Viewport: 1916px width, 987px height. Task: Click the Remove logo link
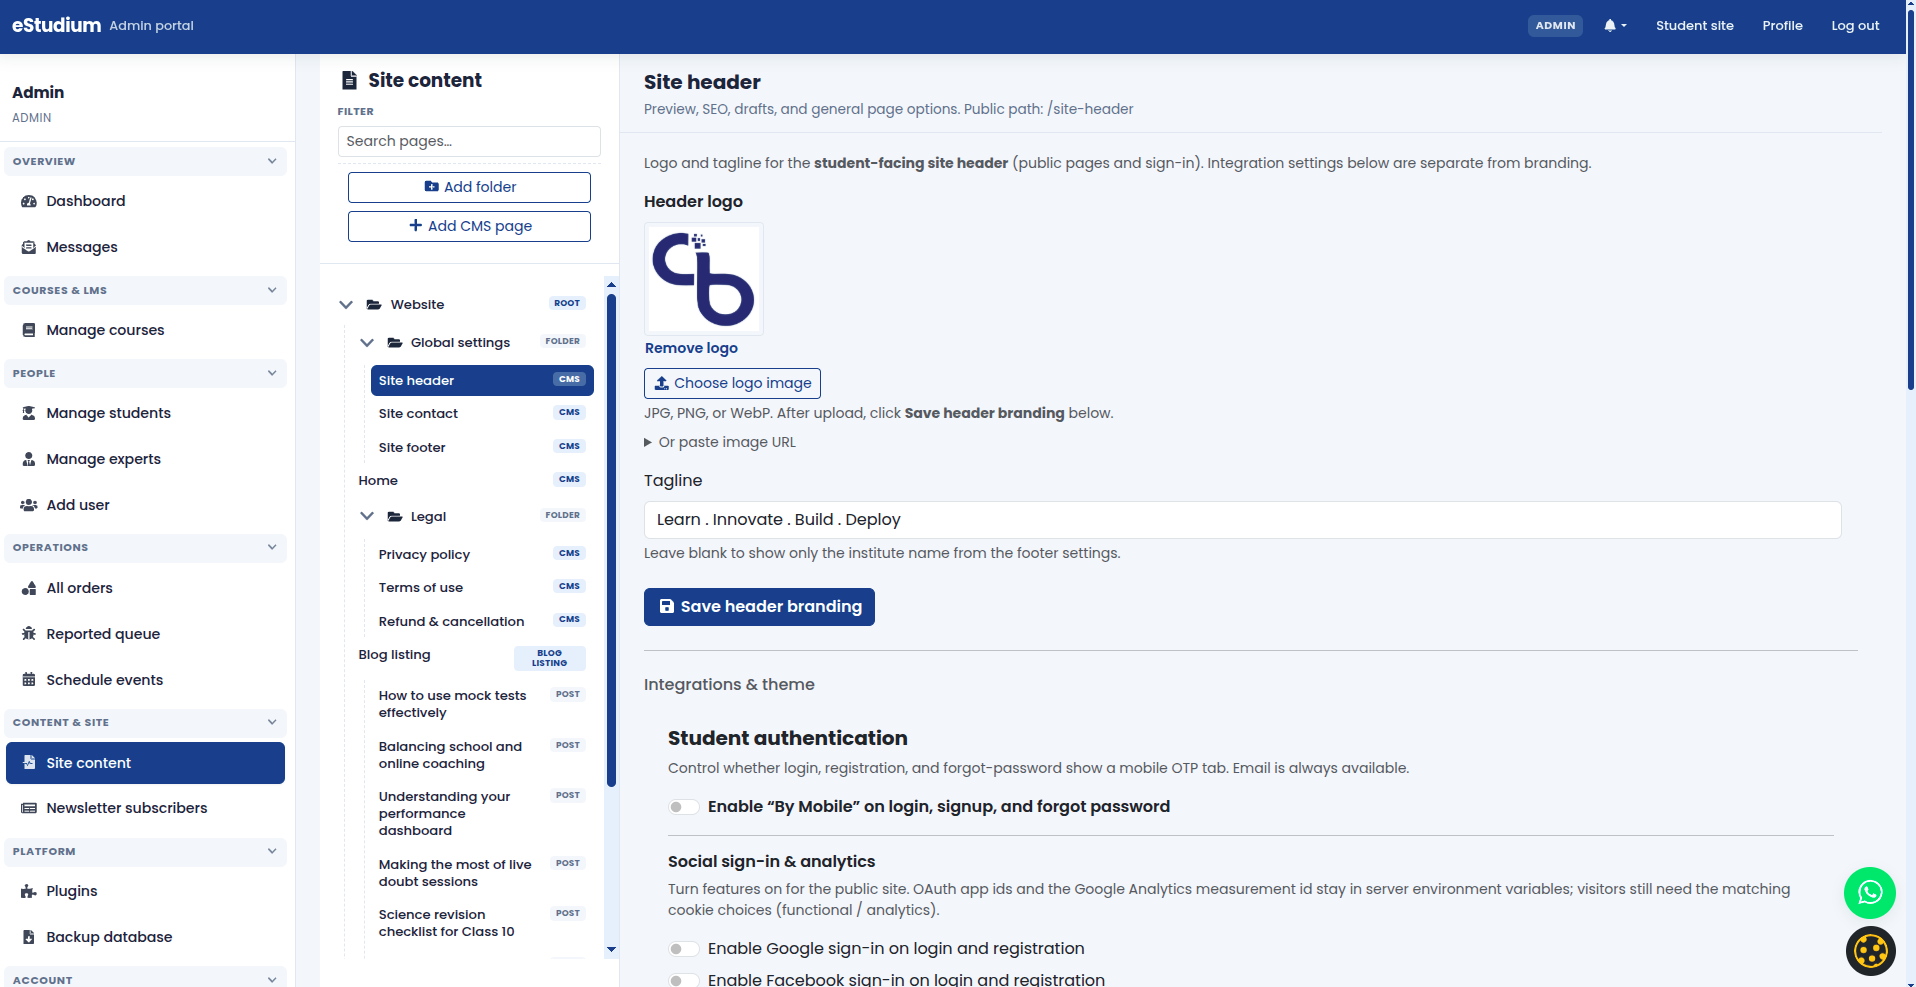pyautogui.click(x=691, y=348)
